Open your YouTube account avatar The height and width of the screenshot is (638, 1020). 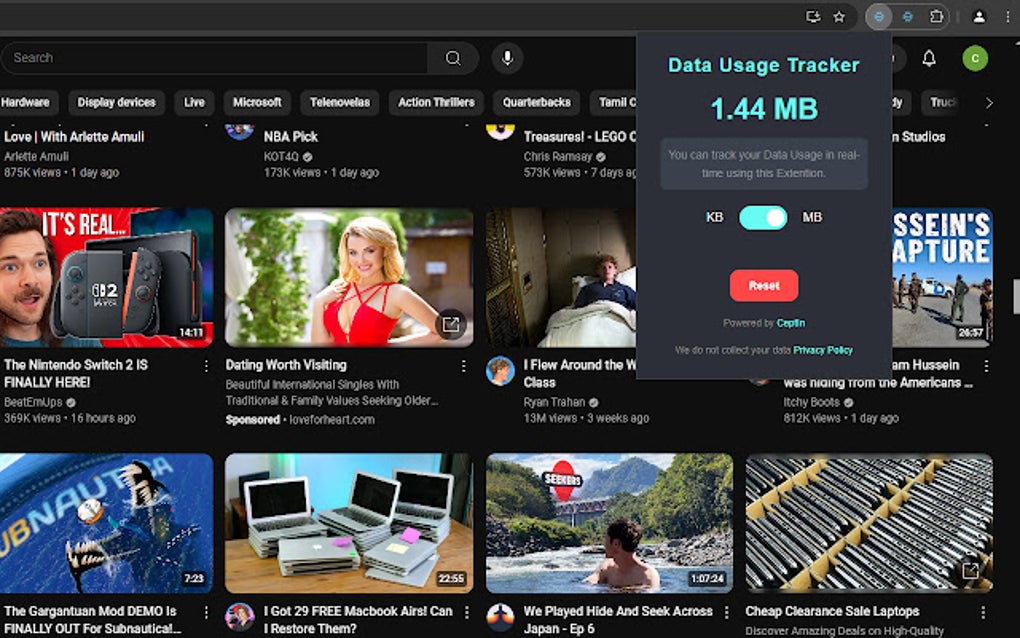pyautogui.click(x=975, y=58)
